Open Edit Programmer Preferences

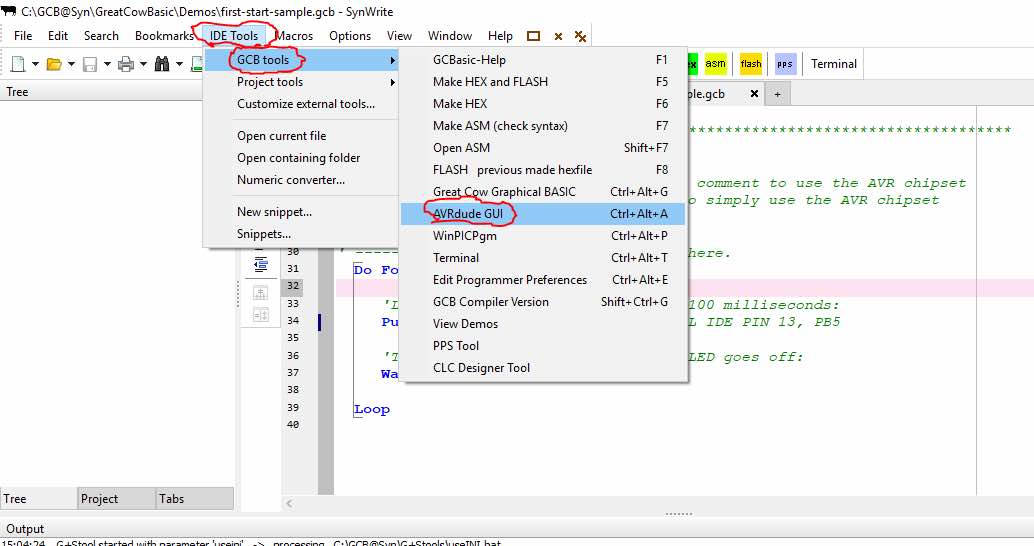543,280
